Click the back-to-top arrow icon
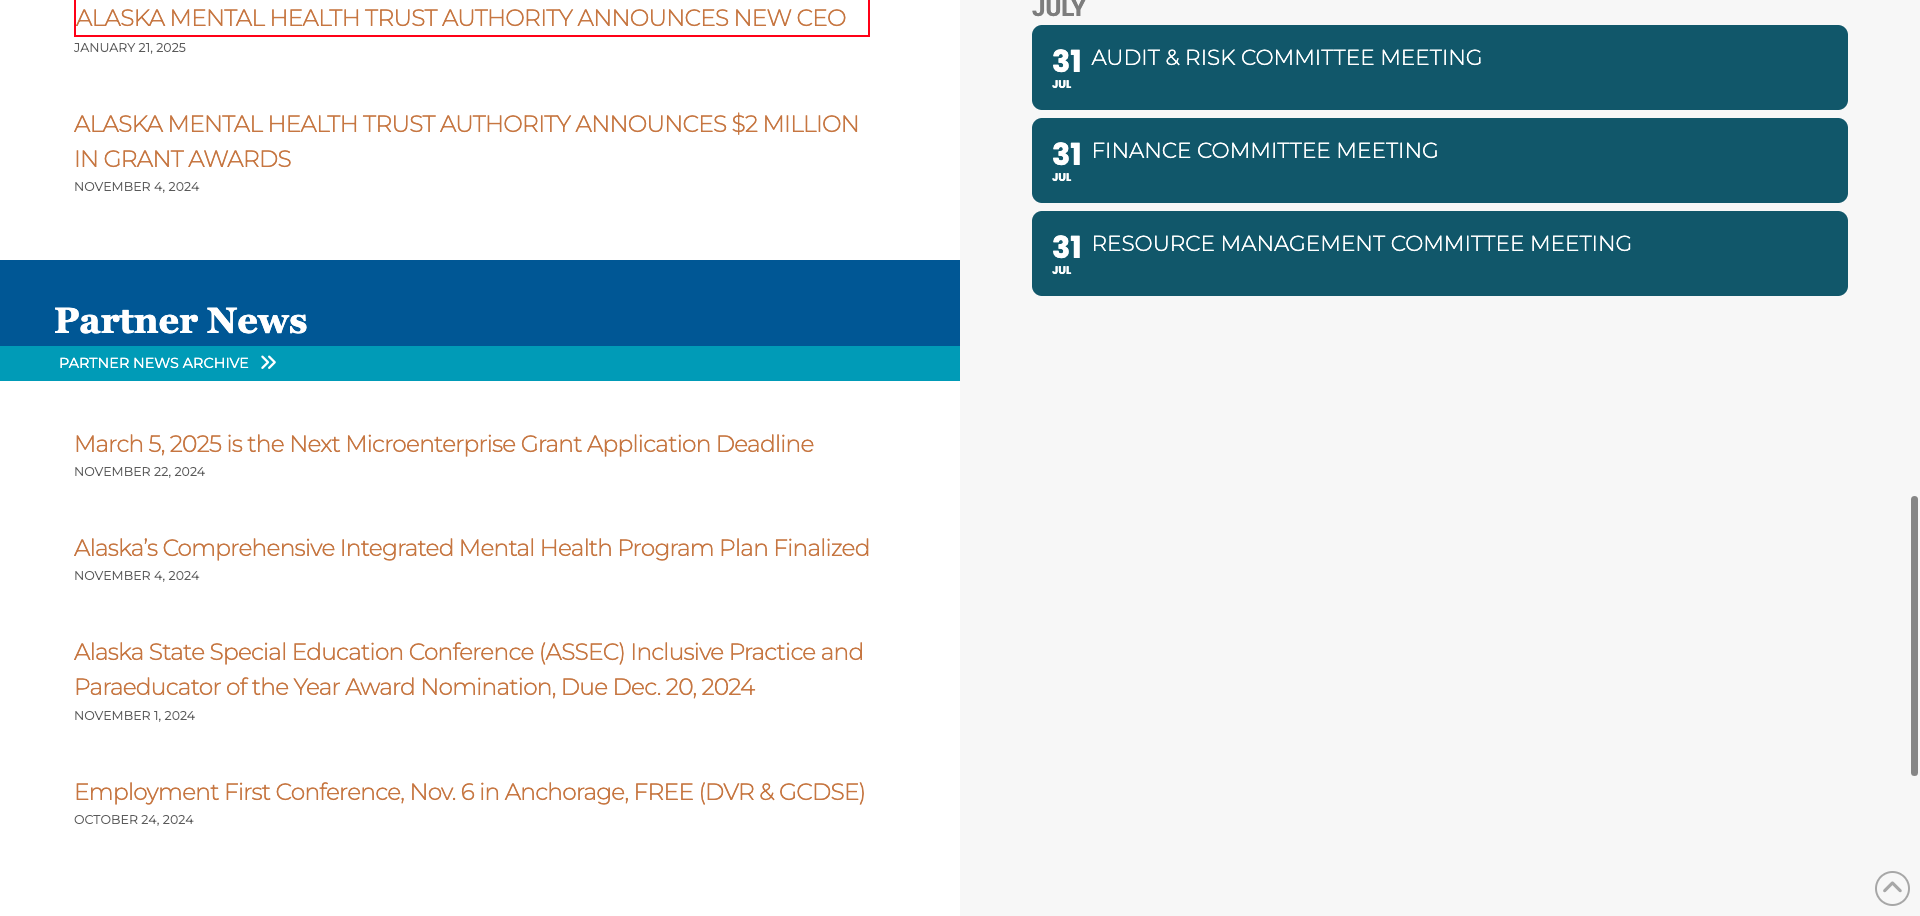 click(x=1891, y=888)
